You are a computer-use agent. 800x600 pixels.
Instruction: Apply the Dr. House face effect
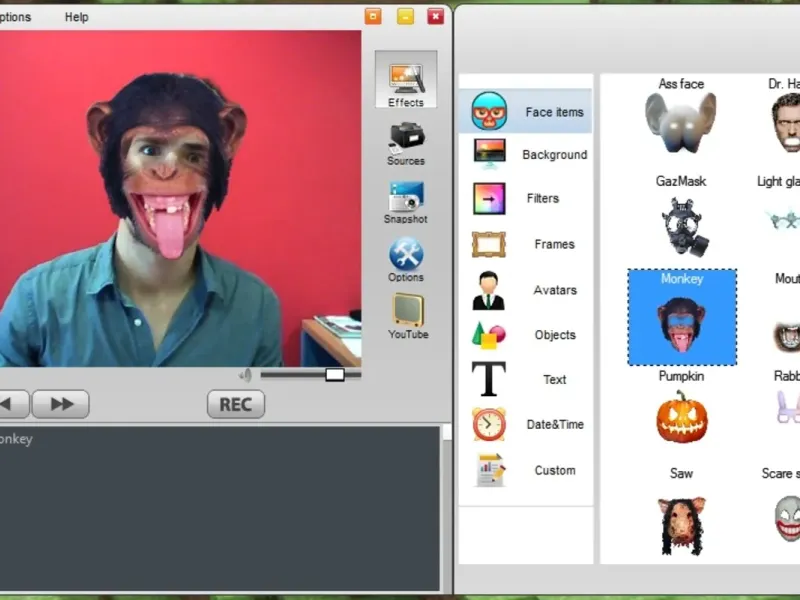coord(785,122)
